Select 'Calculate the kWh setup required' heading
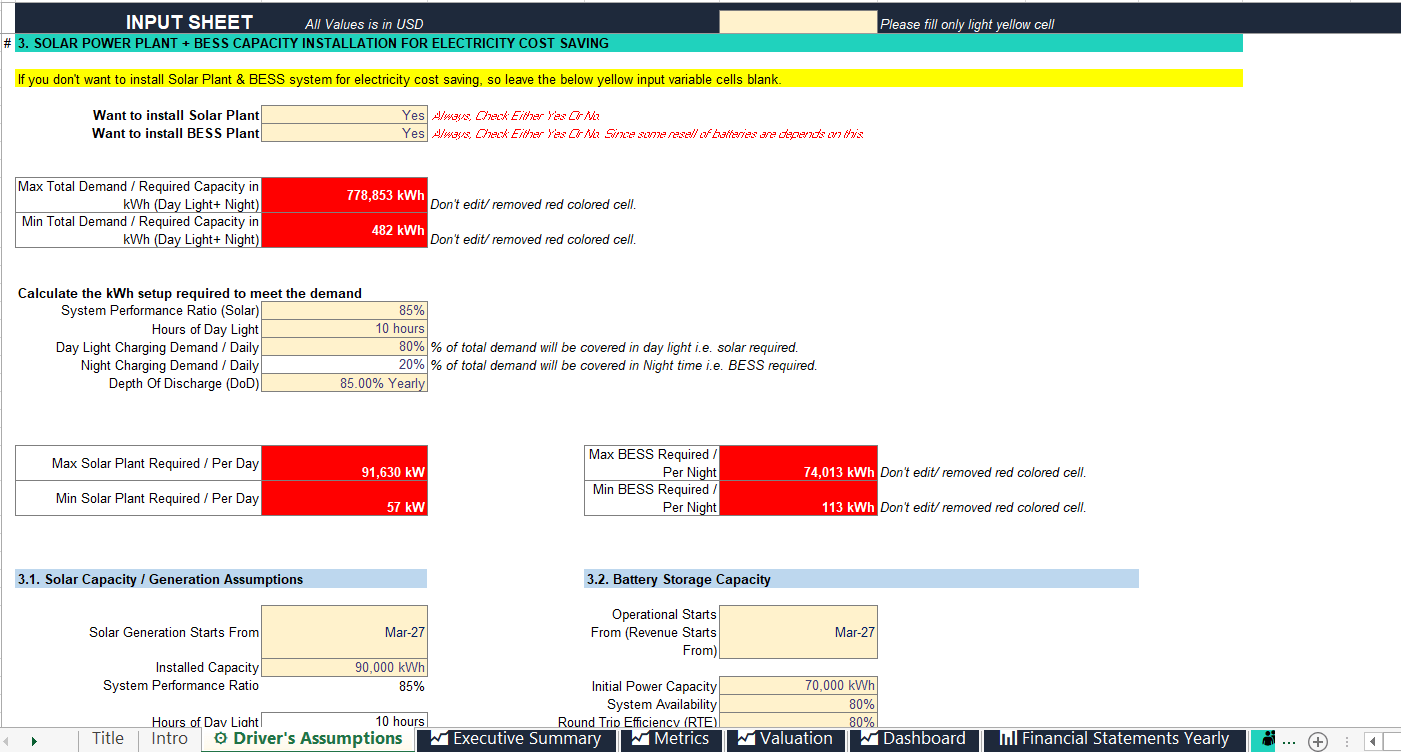The width and height of the screenshot is (1401, 752). (x=190, y=293)
